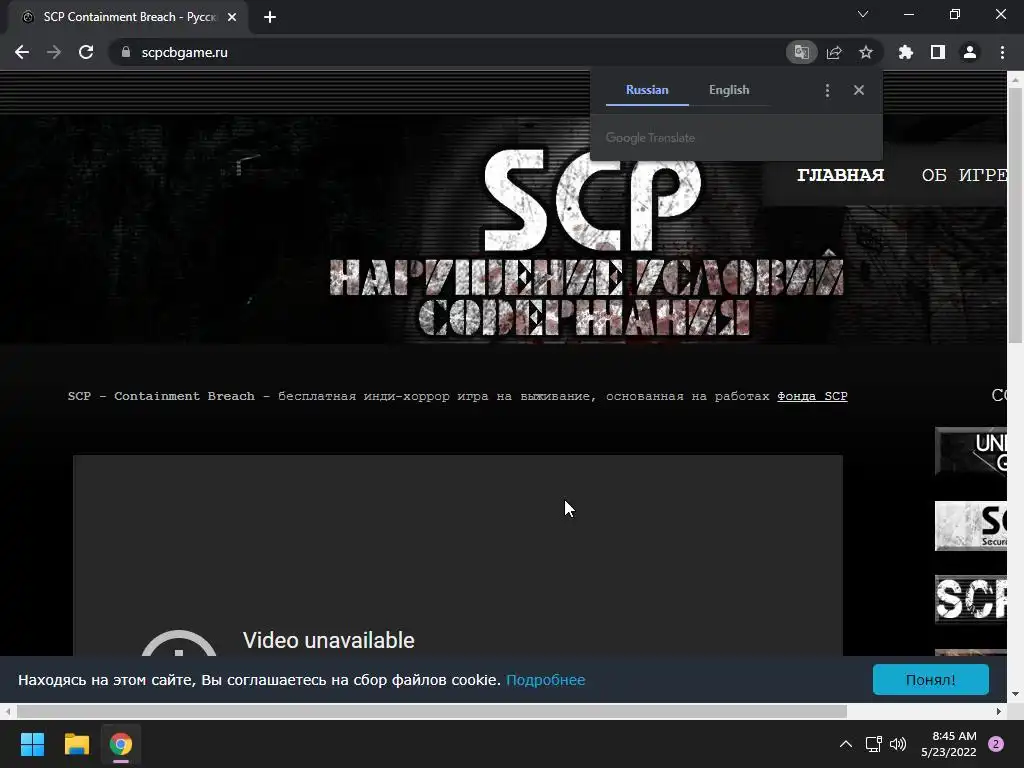Screen dimensions: 1024x768
Task: Open the ОБ ИГРЕ menu item
Action: coord(964,175)
